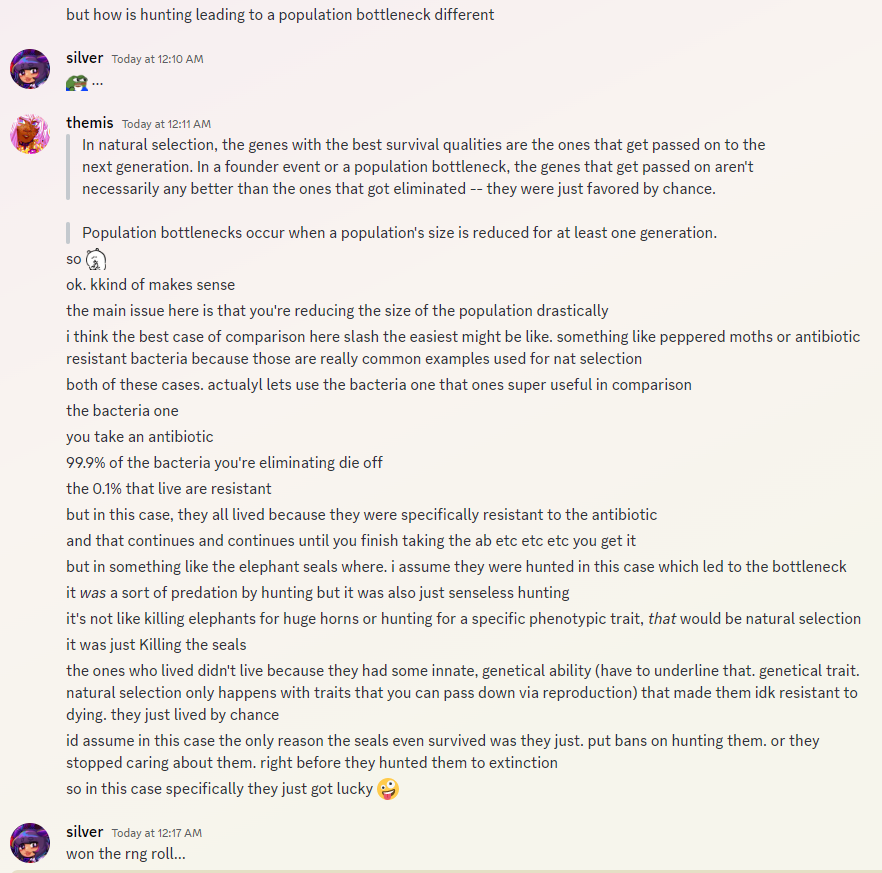Click the zany face emoji after "got lucky"
This screenshot has width=882, height=873.
point(389,790)
